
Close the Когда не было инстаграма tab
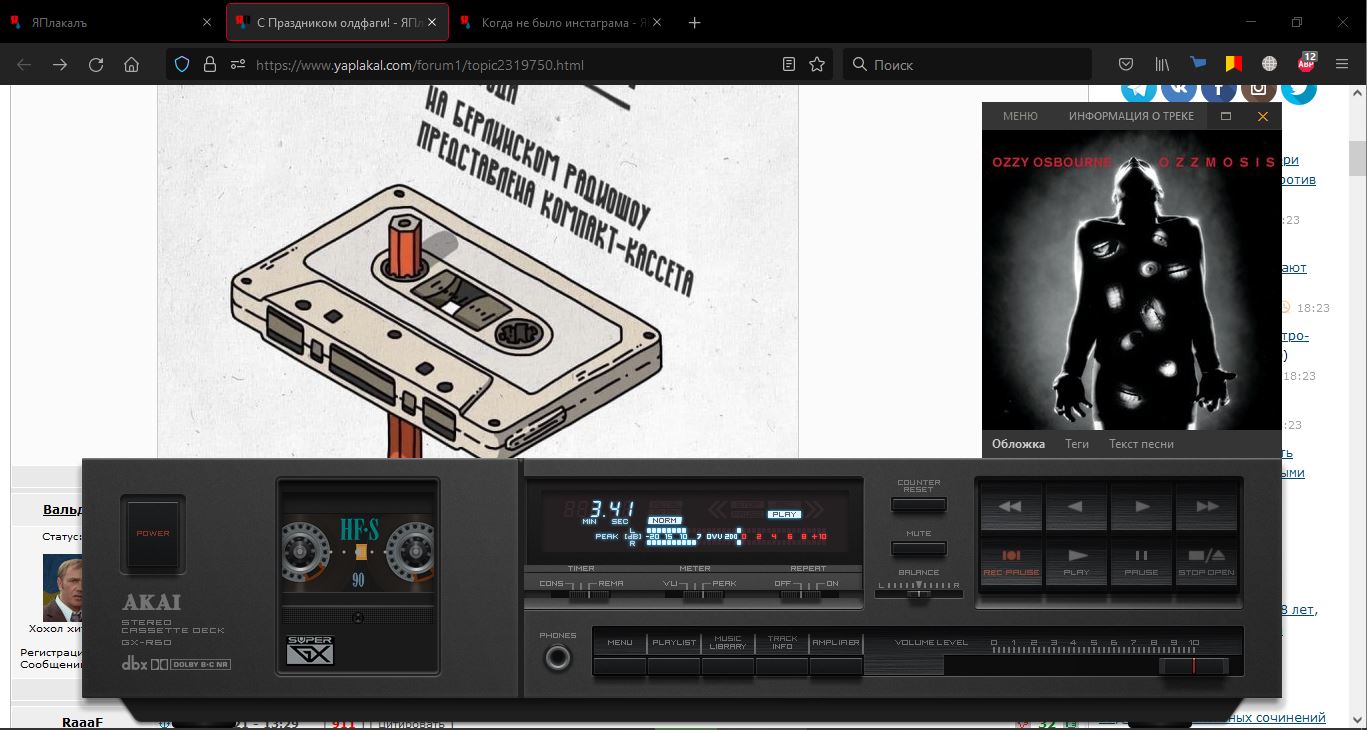click(656, 22)
